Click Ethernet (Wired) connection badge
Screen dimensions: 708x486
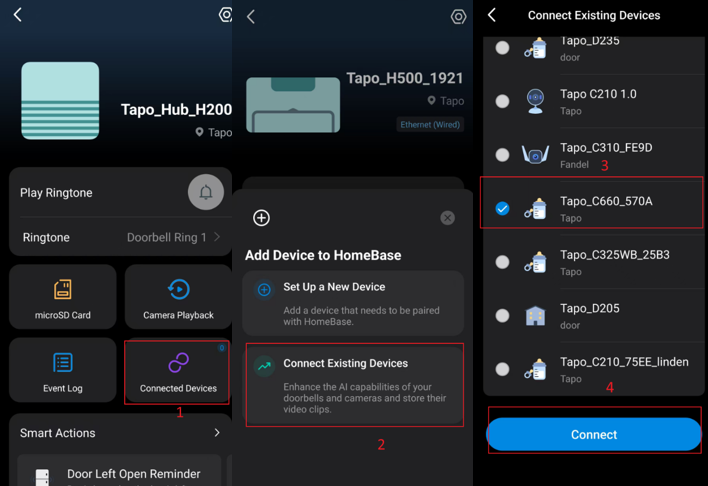pos(430,125)
